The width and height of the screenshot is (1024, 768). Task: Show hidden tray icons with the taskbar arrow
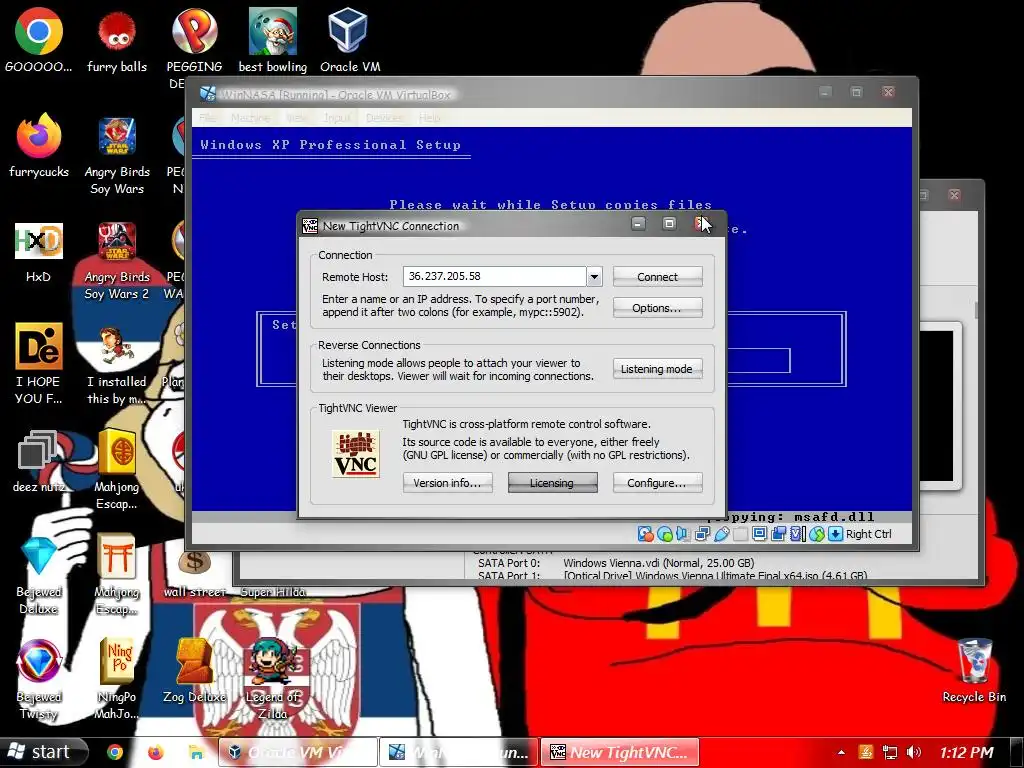coord(841,752)
